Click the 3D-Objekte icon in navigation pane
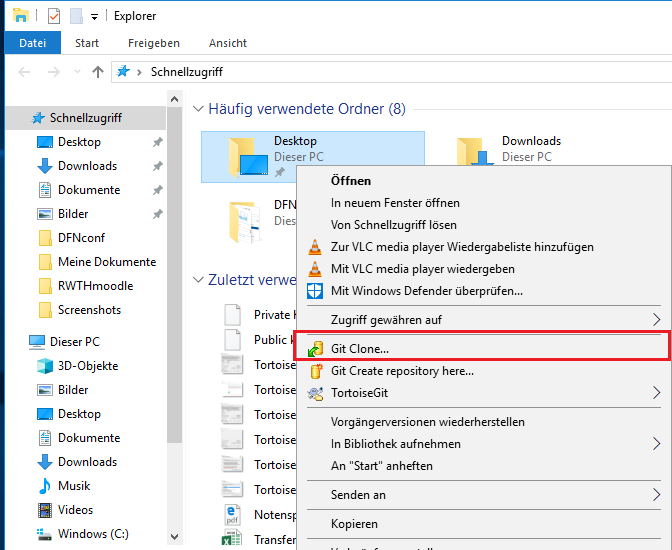 pyautogui.click(x=44, y=366)
